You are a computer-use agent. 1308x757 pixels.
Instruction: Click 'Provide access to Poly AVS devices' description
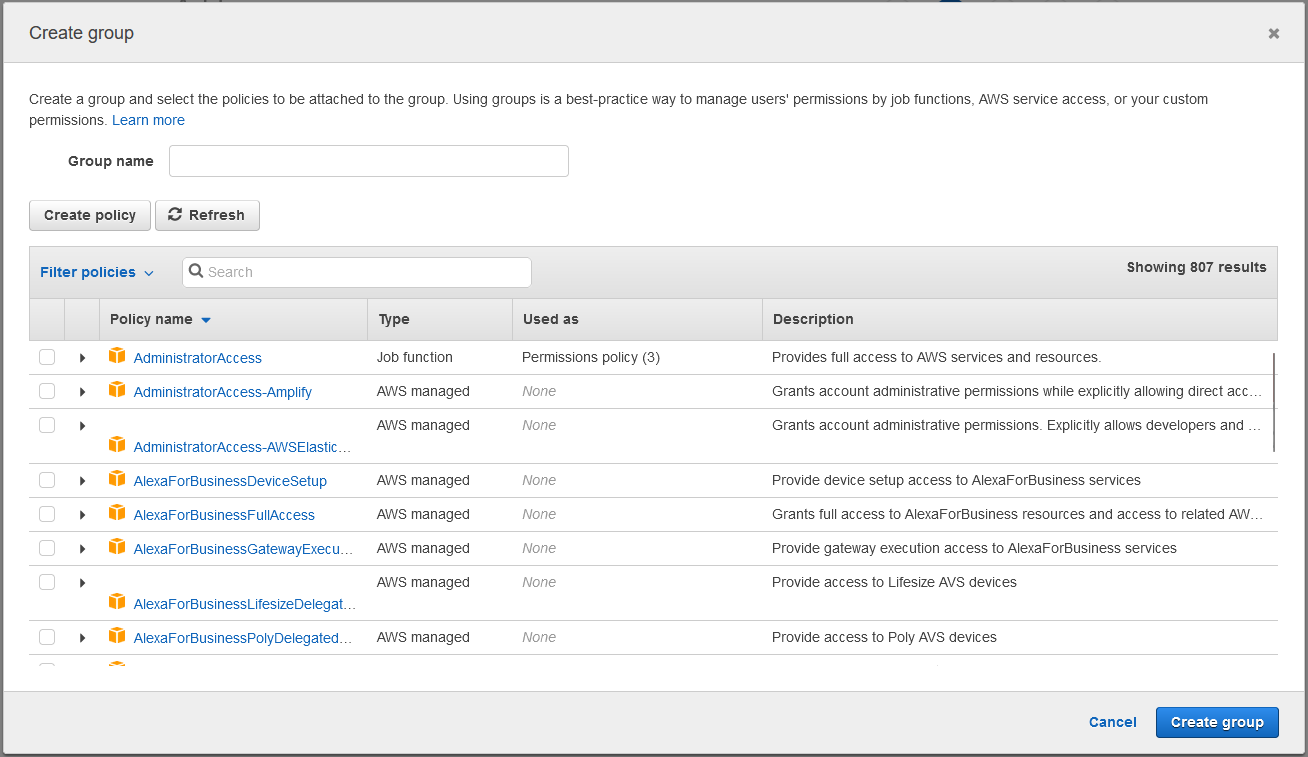click(884, 637)
